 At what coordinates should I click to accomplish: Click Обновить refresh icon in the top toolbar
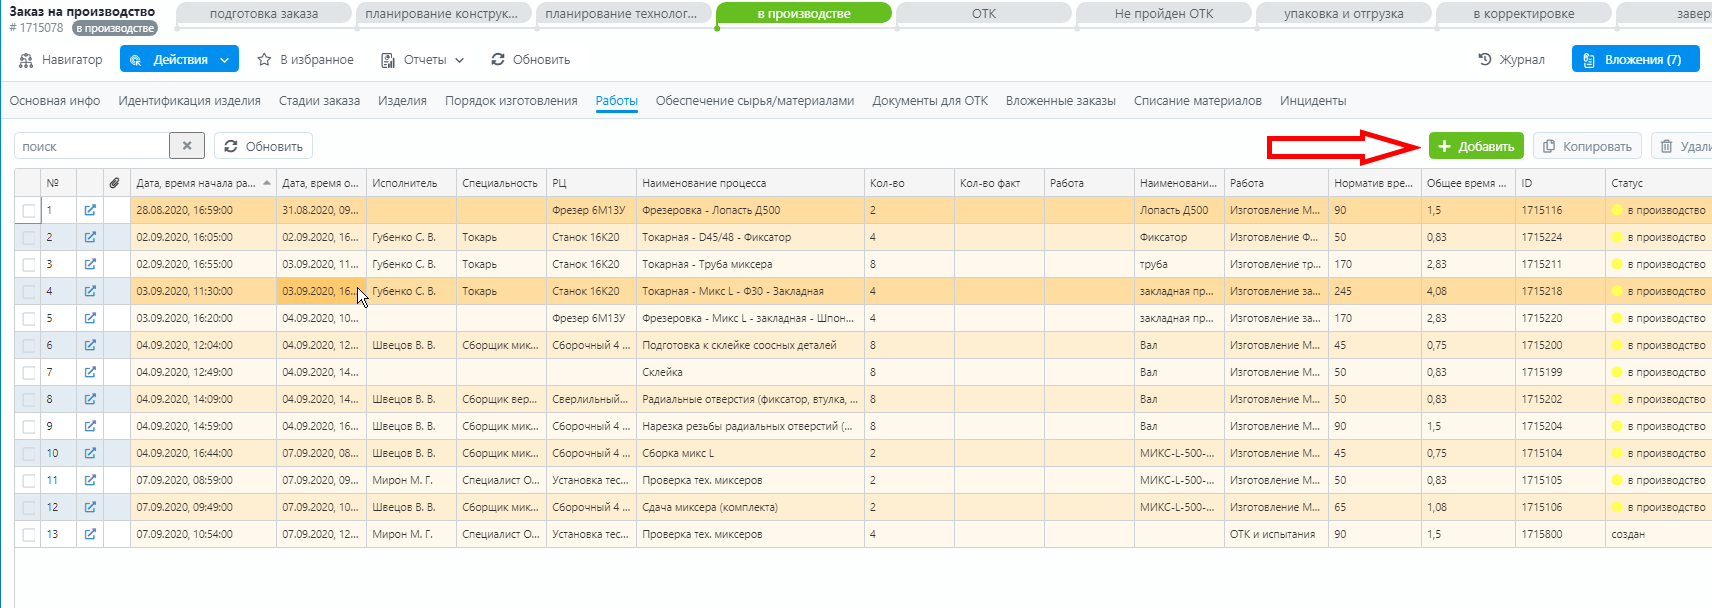tap(498, 60)
